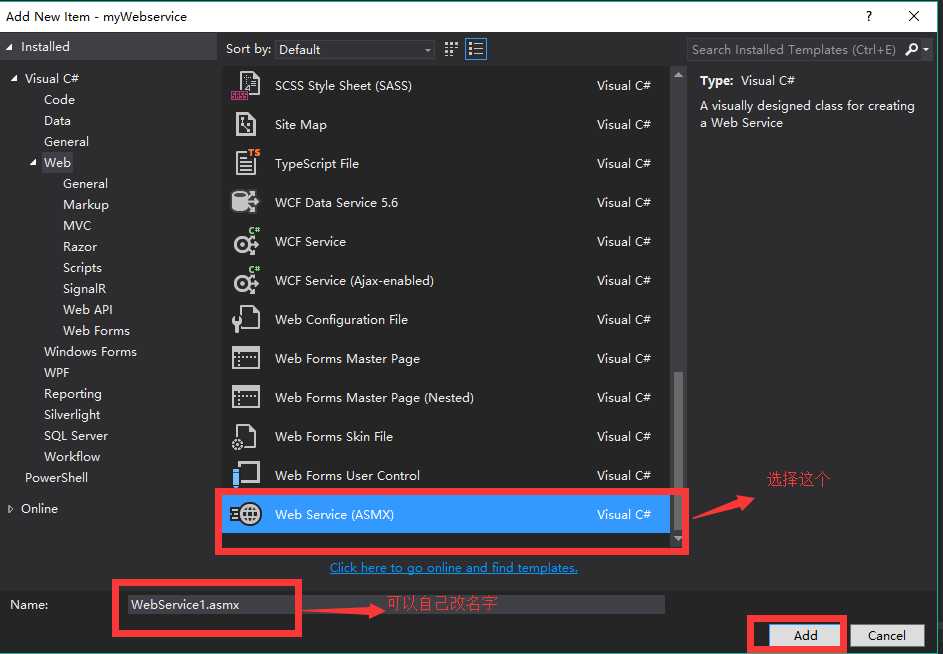943x654 pixels.
Task: Open the go online and find templates link
Action: (453, 567)
